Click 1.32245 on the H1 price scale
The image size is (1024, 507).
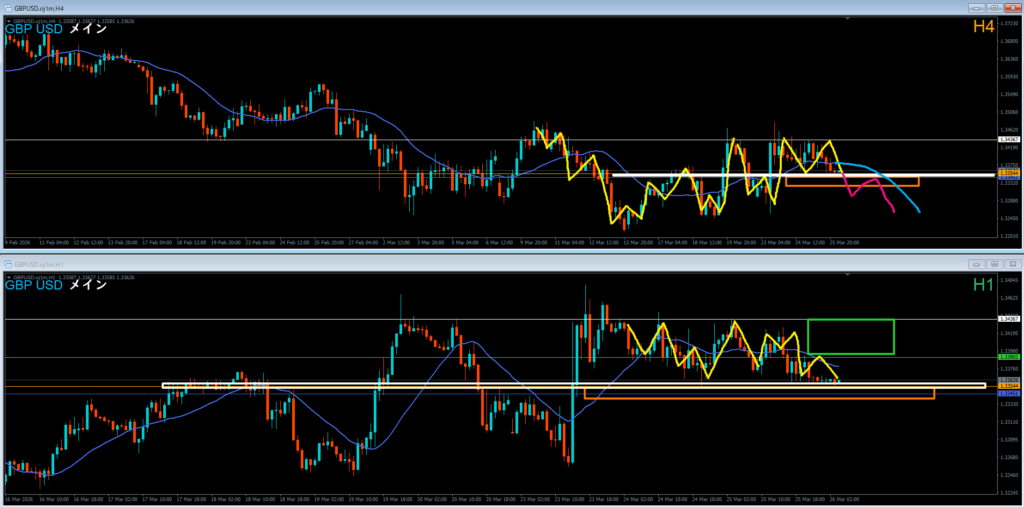pyautogui.click(x=1010, y=492)
